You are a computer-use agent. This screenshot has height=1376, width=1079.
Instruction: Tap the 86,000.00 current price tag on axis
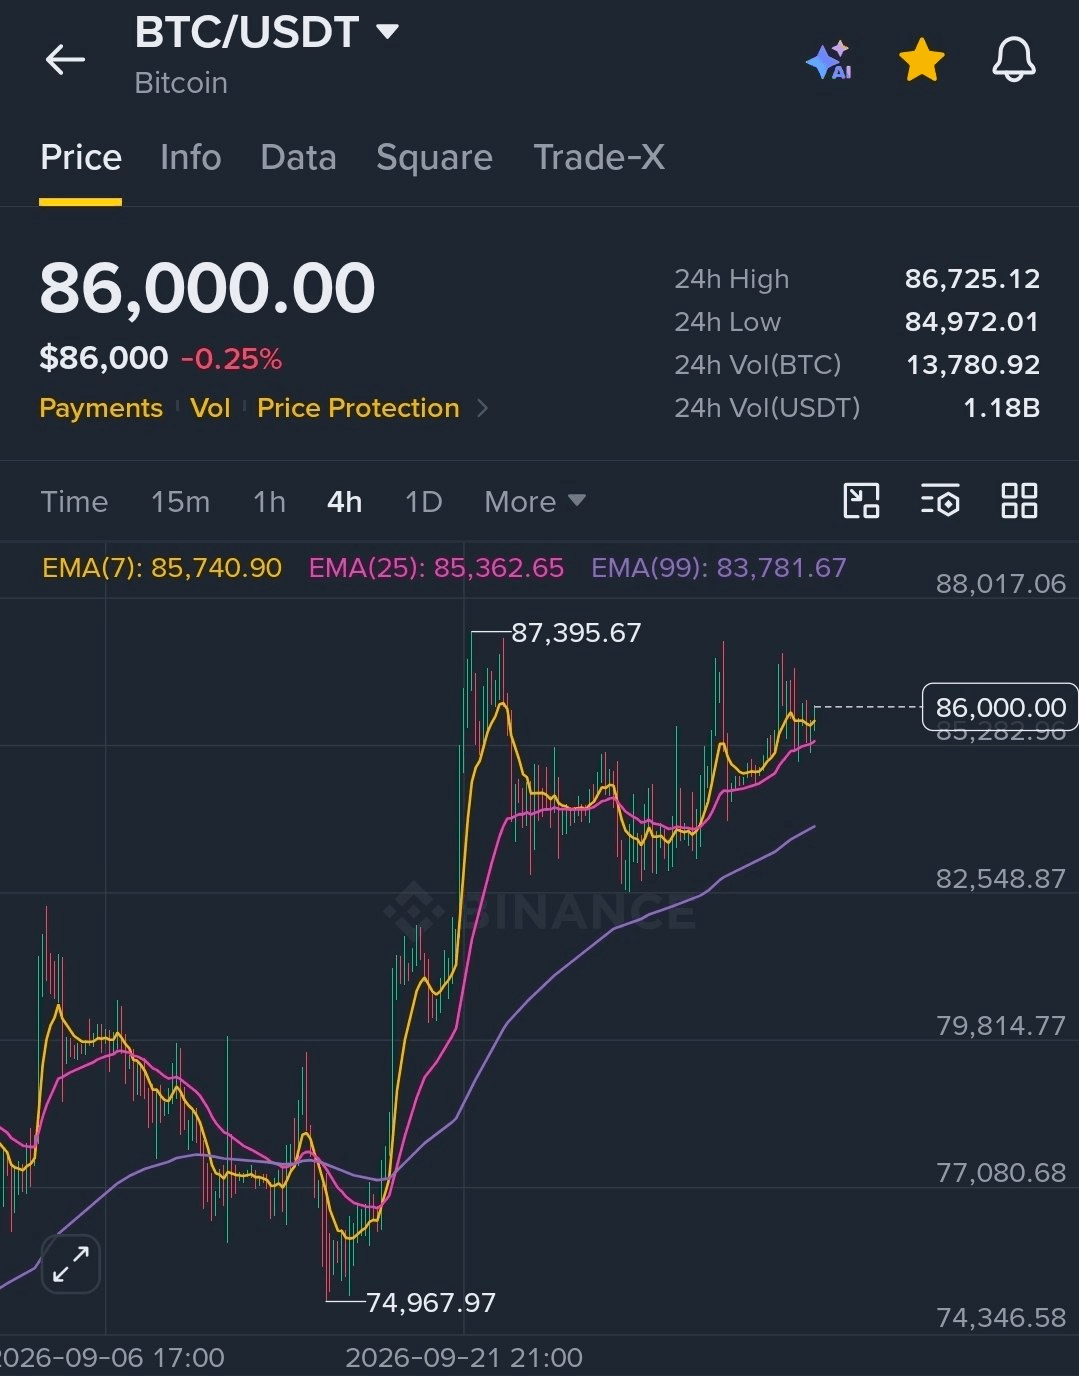point(1000,707)
